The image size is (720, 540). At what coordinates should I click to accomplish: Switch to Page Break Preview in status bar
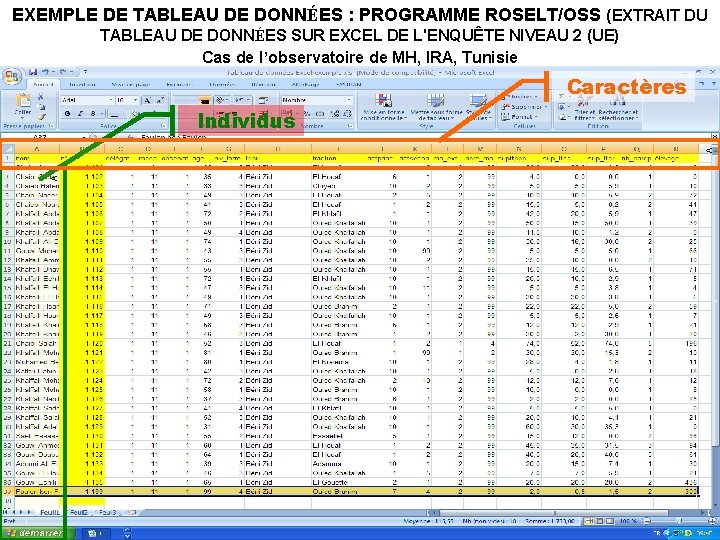tap(610, 521)
